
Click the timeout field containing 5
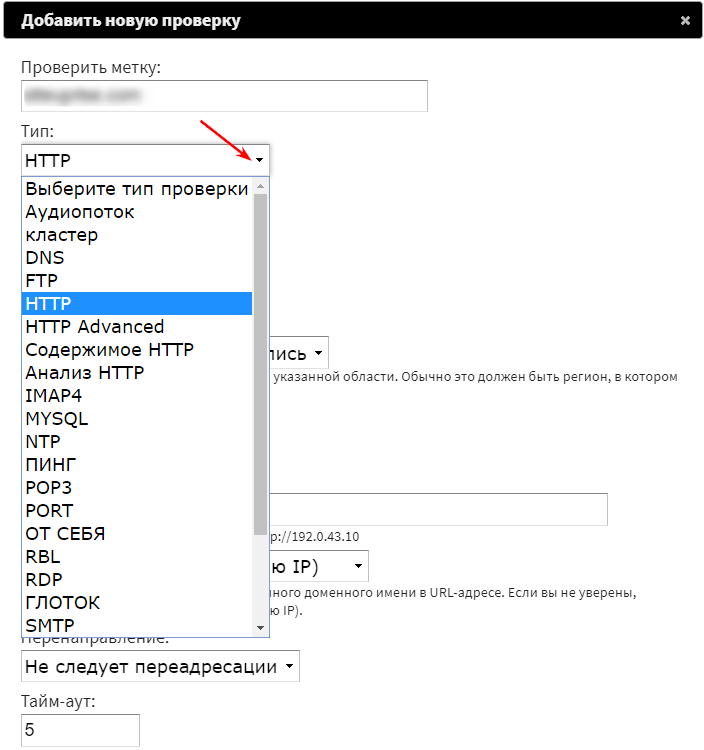[x=80, y=730]
